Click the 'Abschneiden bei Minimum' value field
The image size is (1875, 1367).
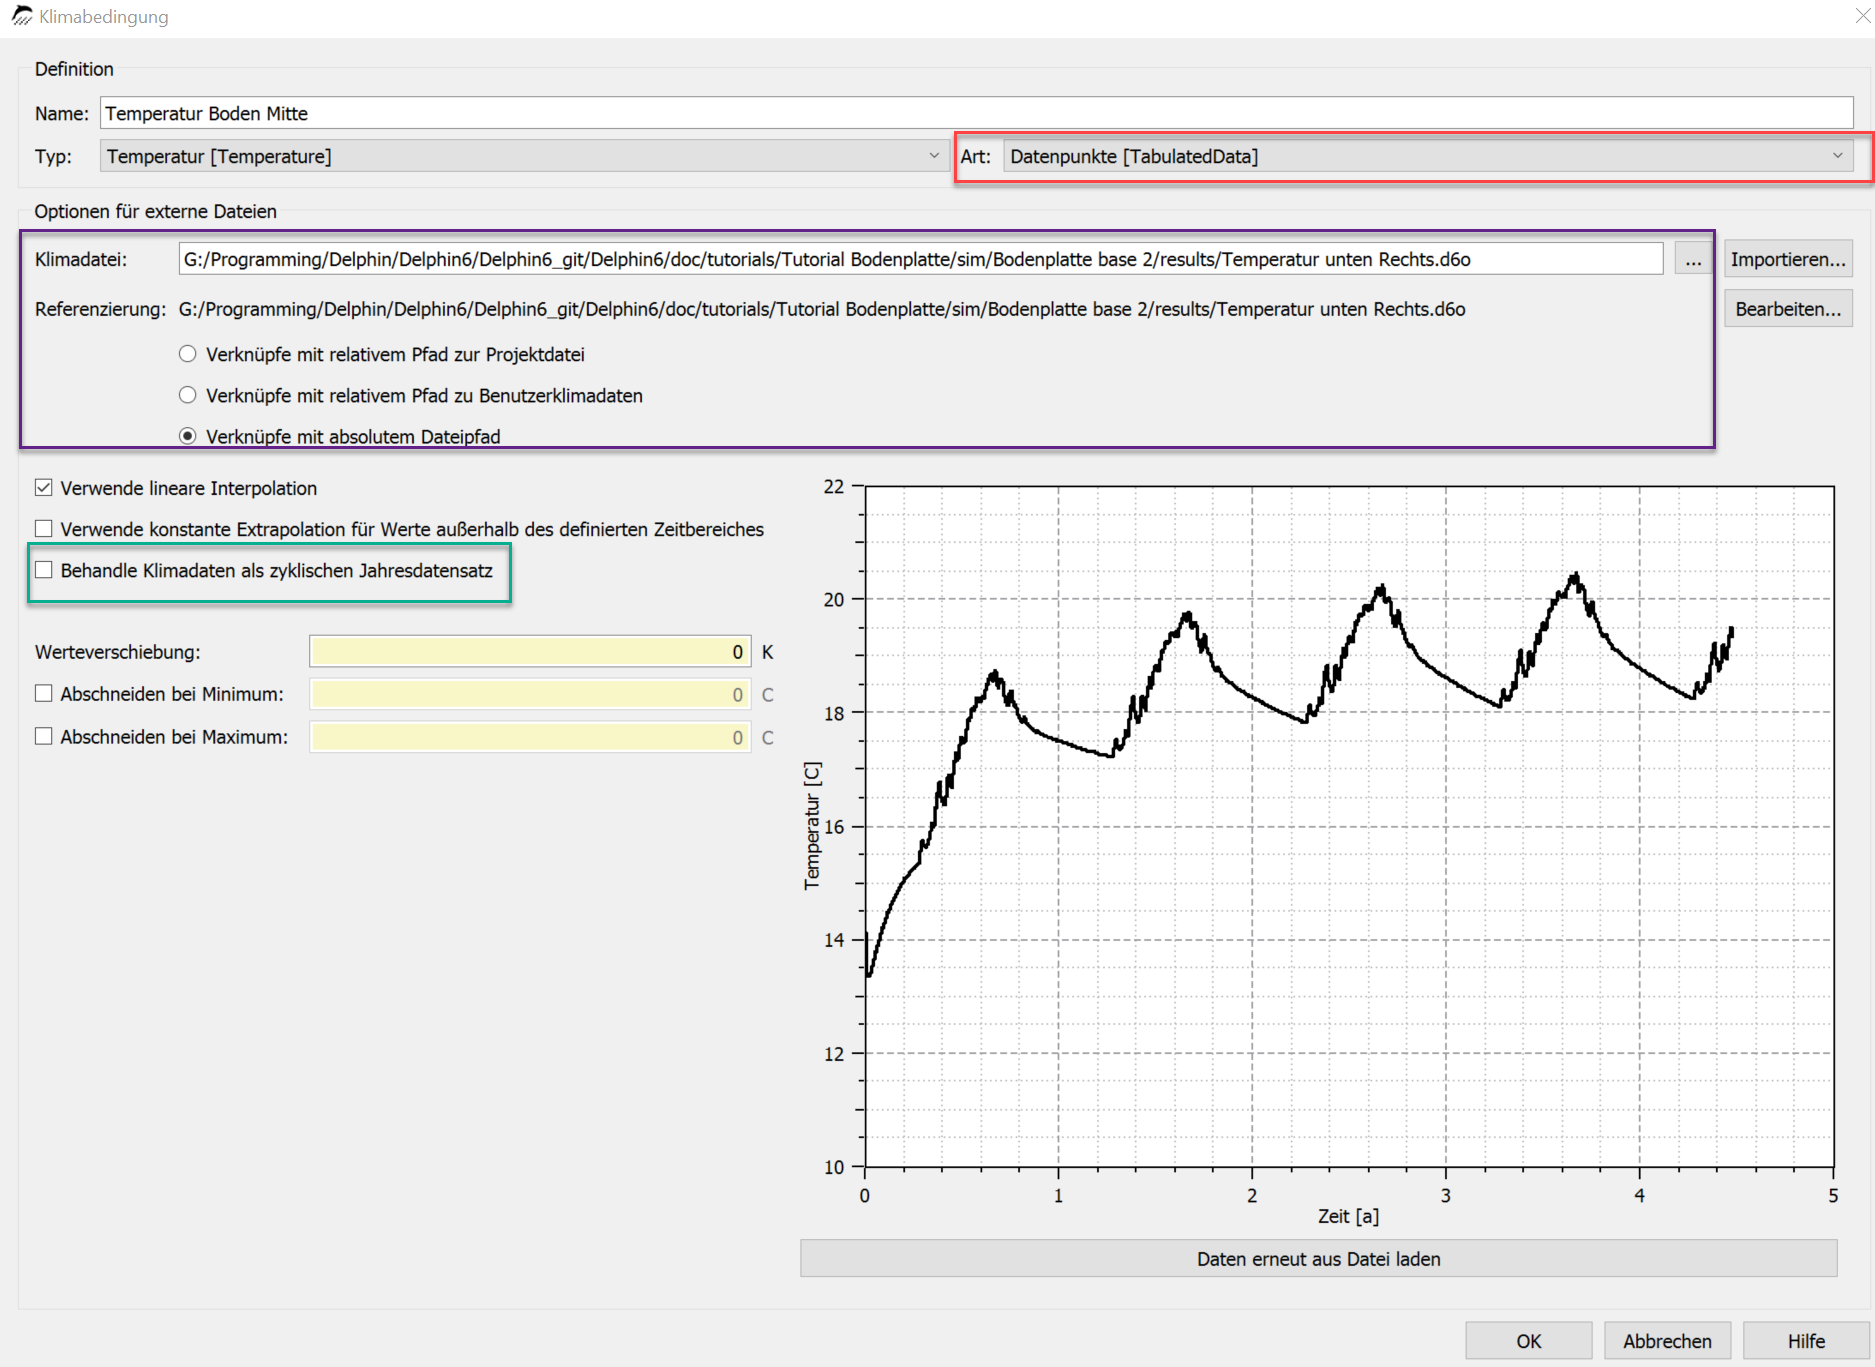(x=530, y=694)
